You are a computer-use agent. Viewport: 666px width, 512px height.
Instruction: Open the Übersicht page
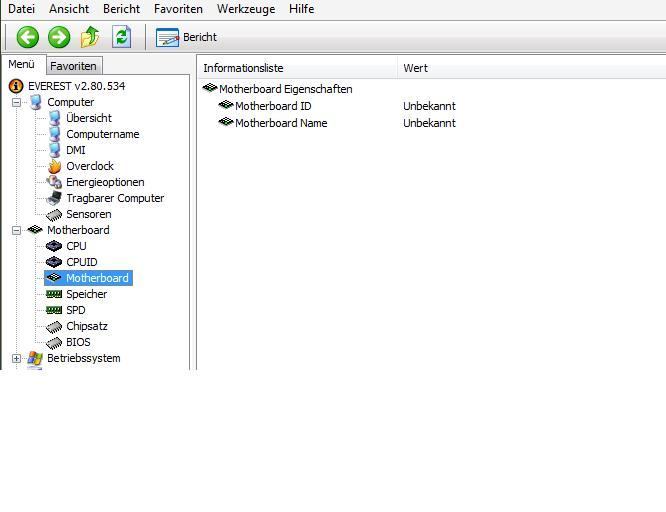89,118
